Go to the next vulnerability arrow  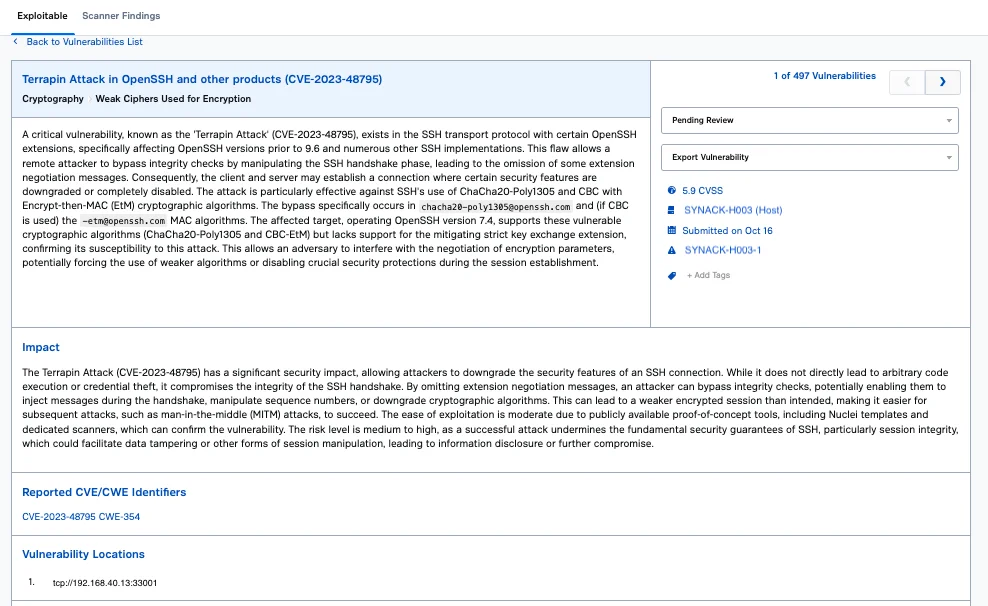[x=943, y=82]
